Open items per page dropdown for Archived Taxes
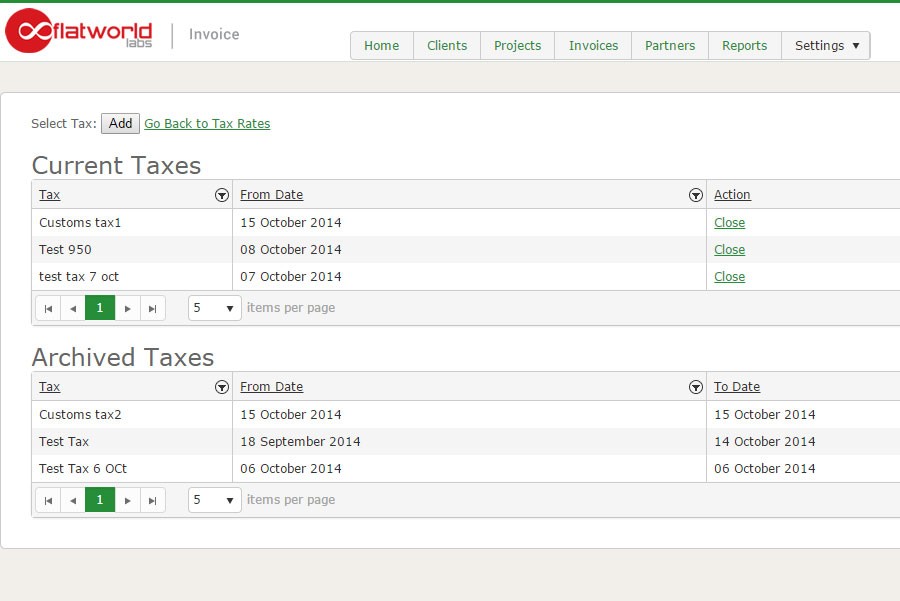The height and width of the screenshot is (601, 900). click(214, 500)
